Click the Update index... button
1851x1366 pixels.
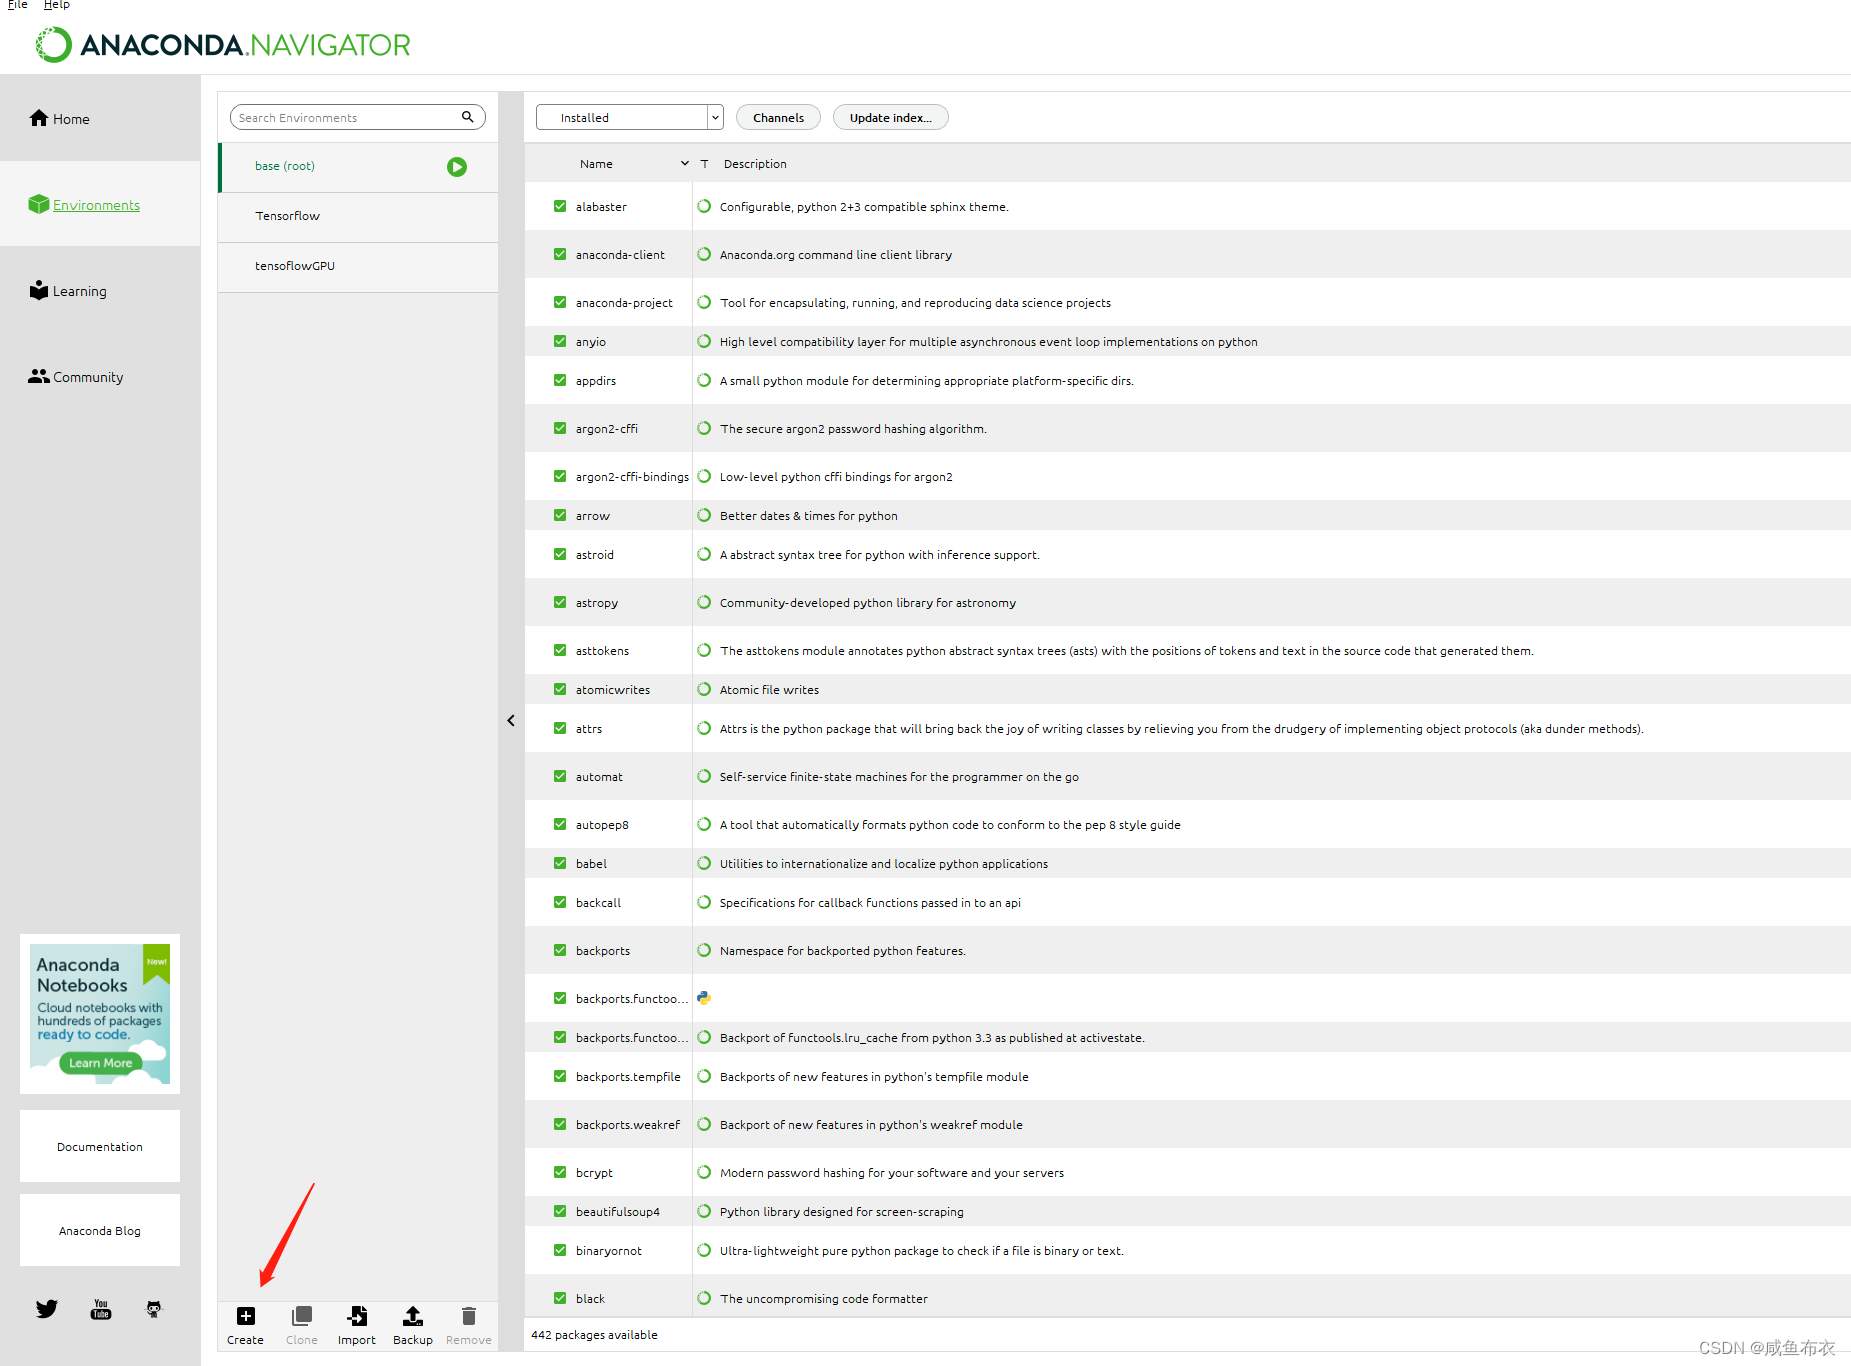click(890, 117)
